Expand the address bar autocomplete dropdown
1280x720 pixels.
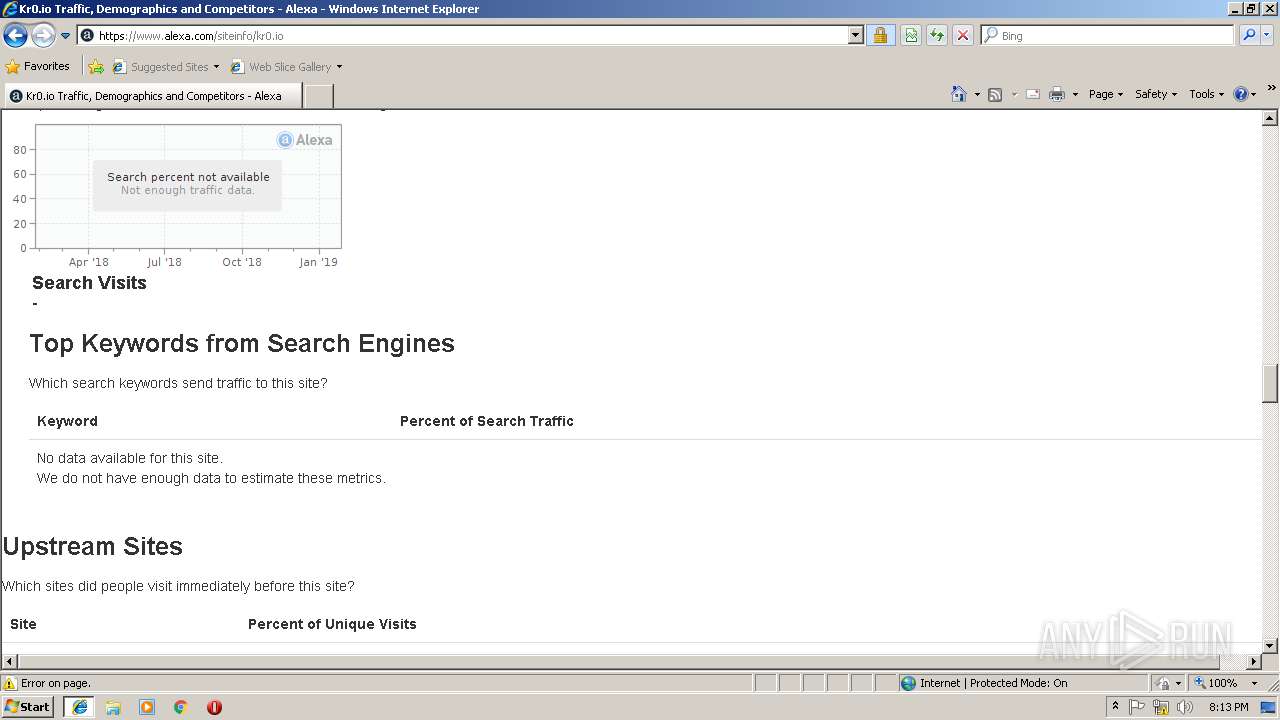click(x=855, y=36)
